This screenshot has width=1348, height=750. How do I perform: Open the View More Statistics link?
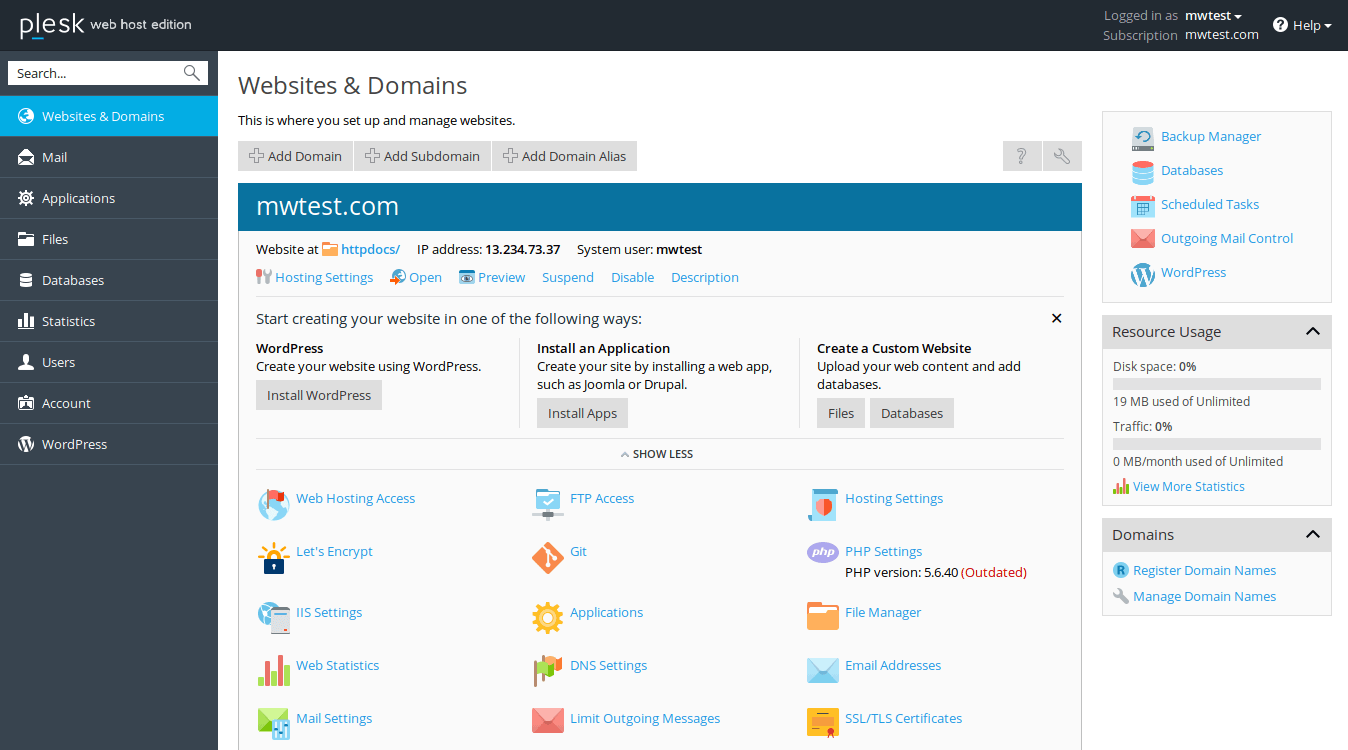tap(1188, 487)
